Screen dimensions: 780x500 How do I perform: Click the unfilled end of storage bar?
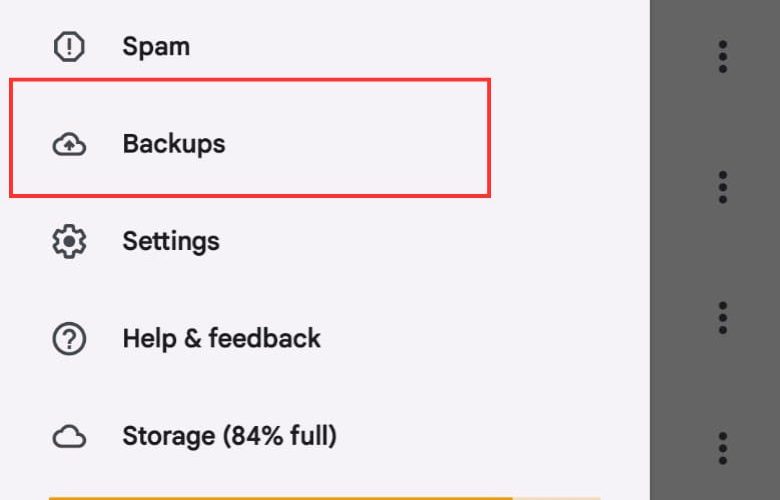(x=556, y=498)
